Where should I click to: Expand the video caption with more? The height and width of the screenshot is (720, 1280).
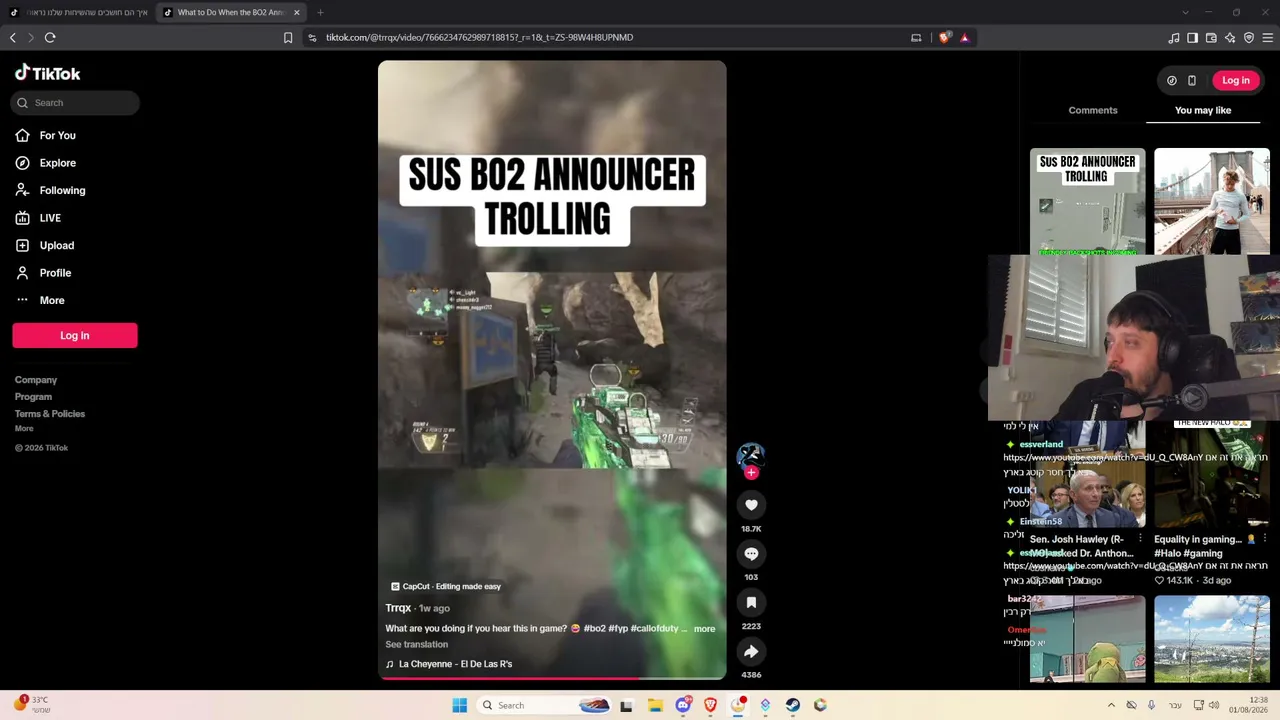704,629
